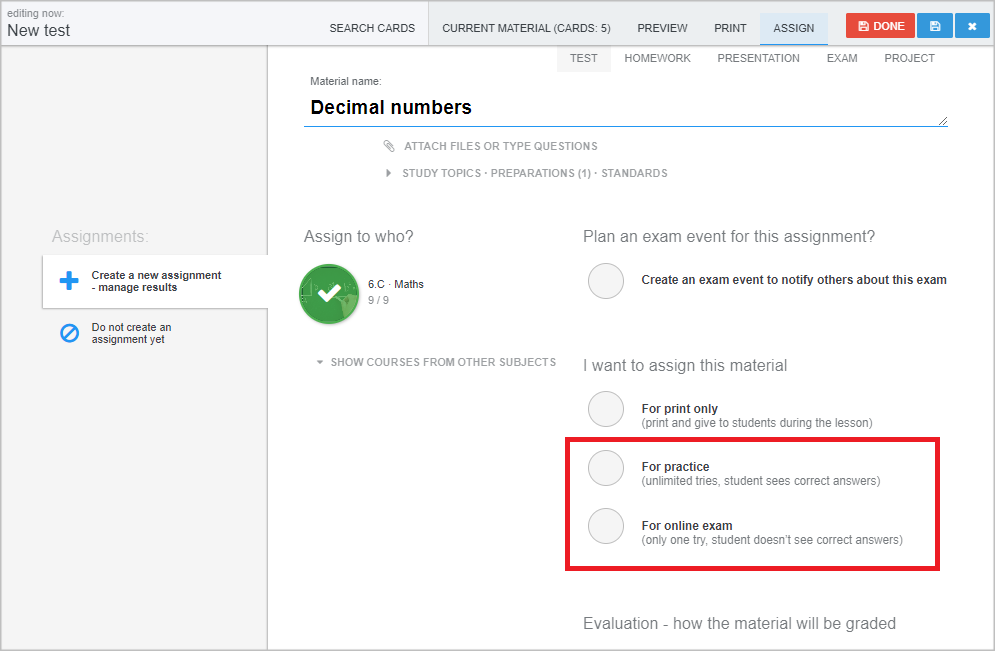Switch to the PRINT tab
The image size is (995, 651).
[x=730, y=28]
